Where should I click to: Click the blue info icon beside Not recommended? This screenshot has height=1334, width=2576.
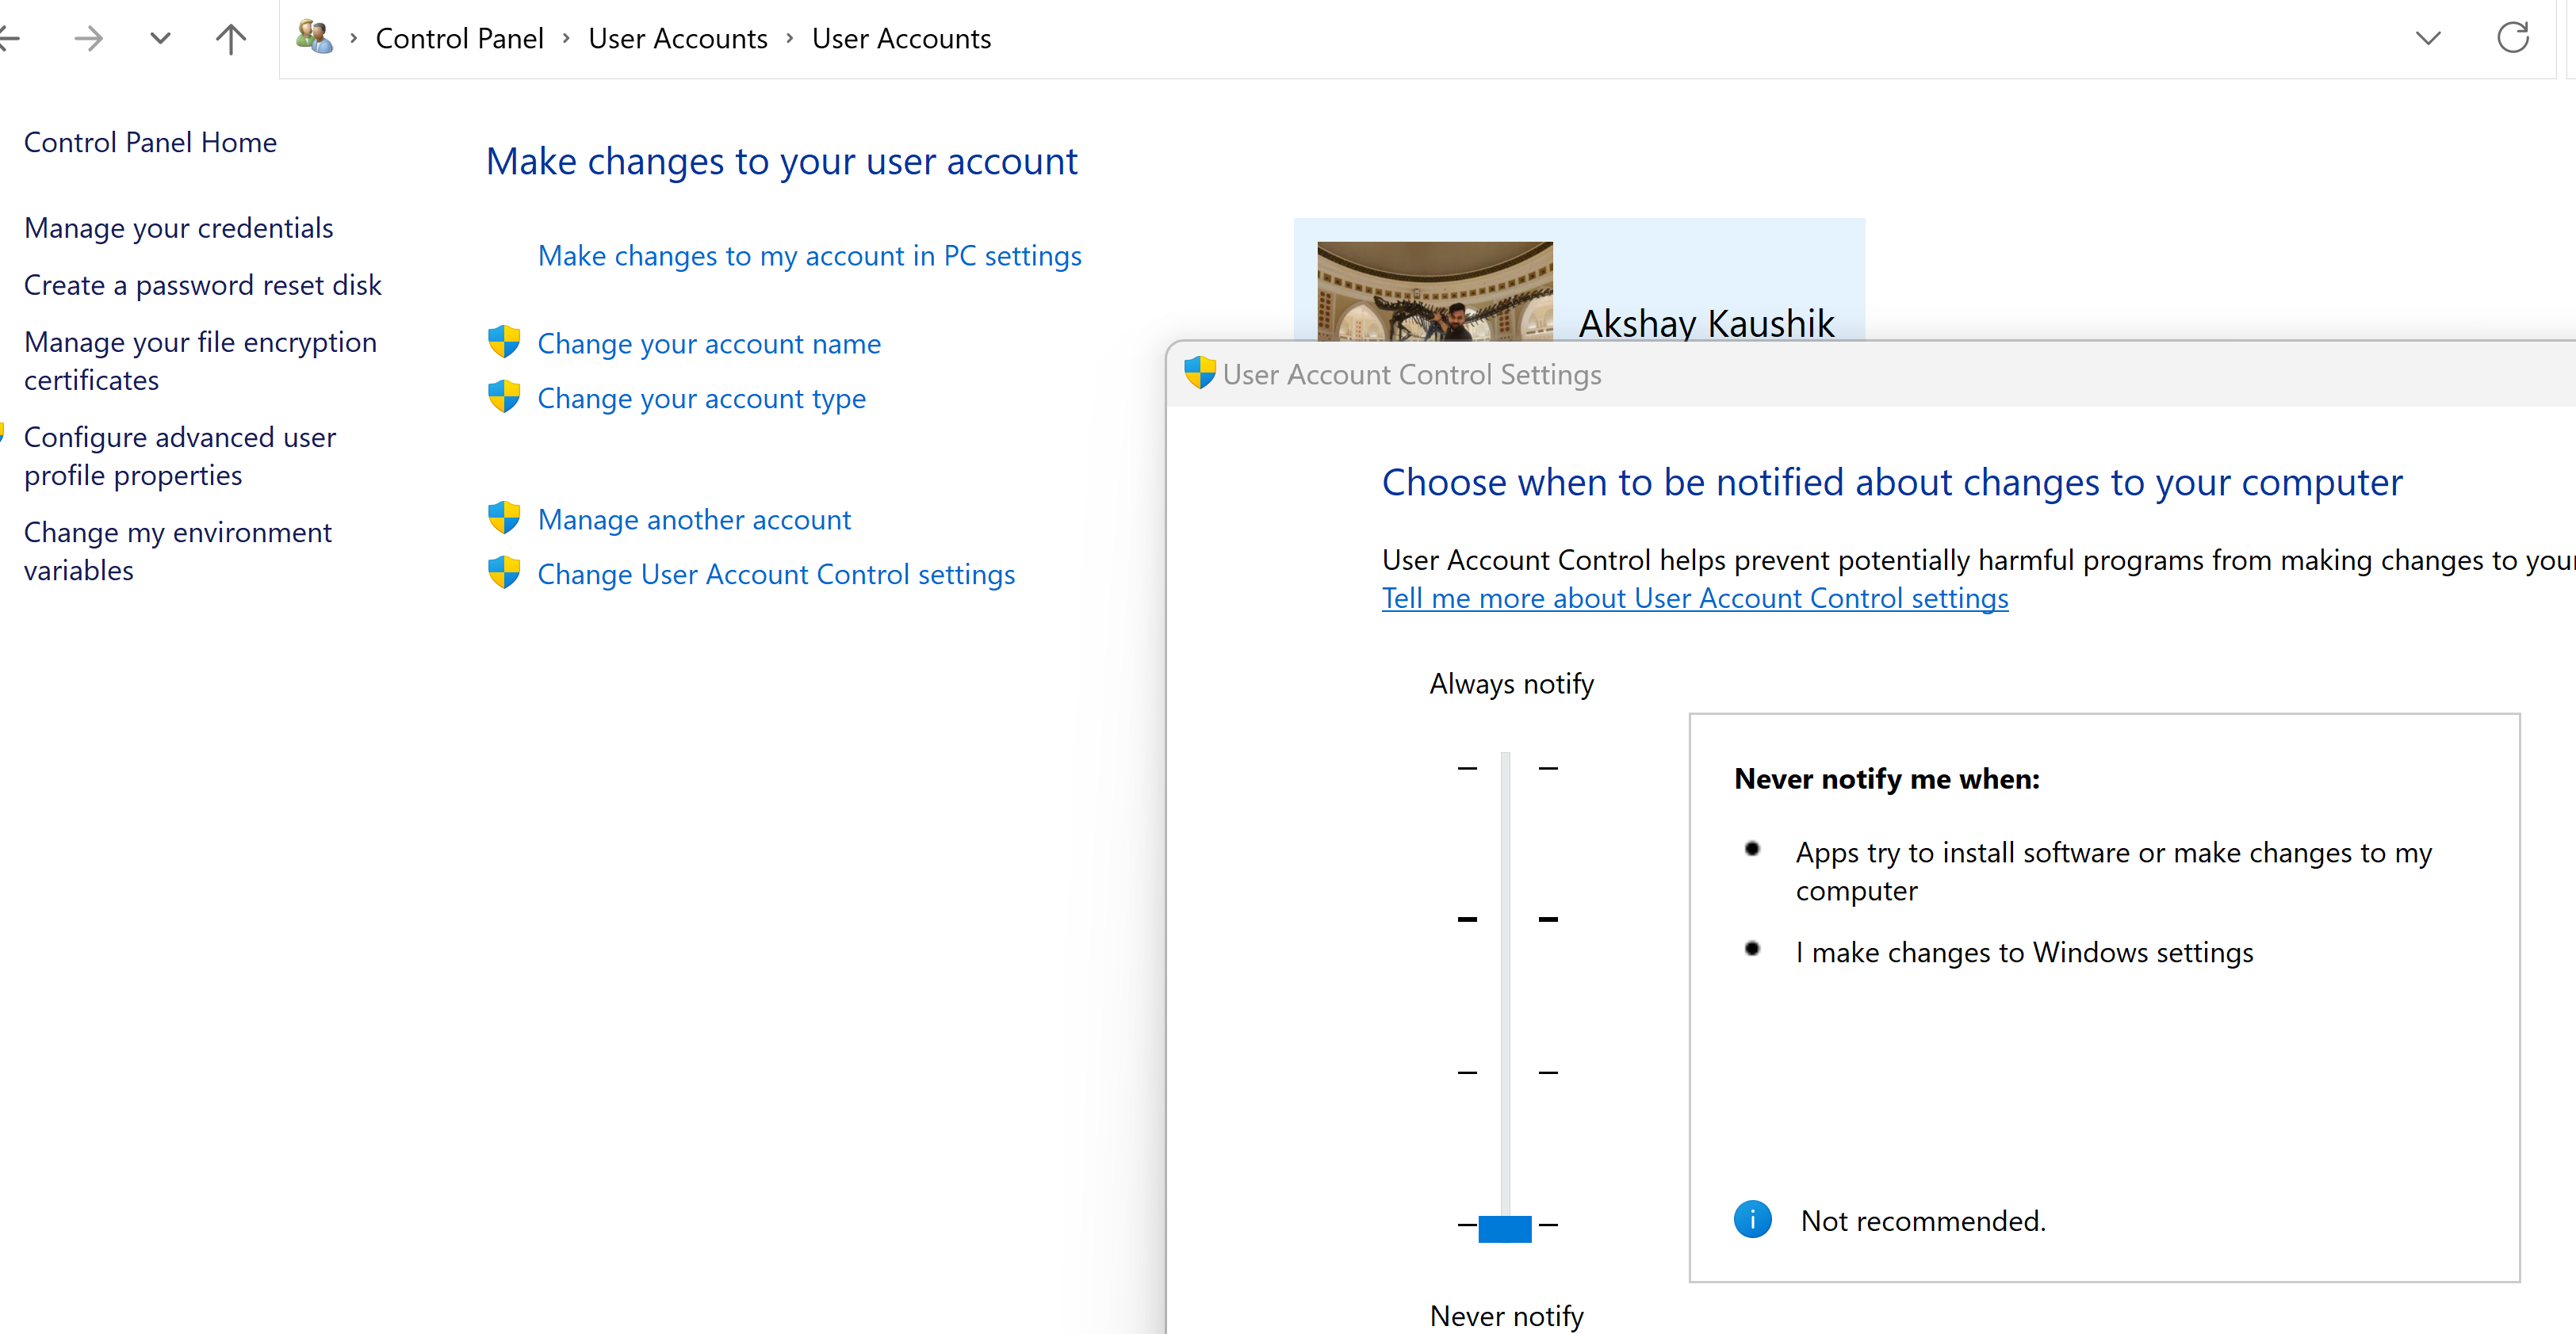[1752, 1219]
